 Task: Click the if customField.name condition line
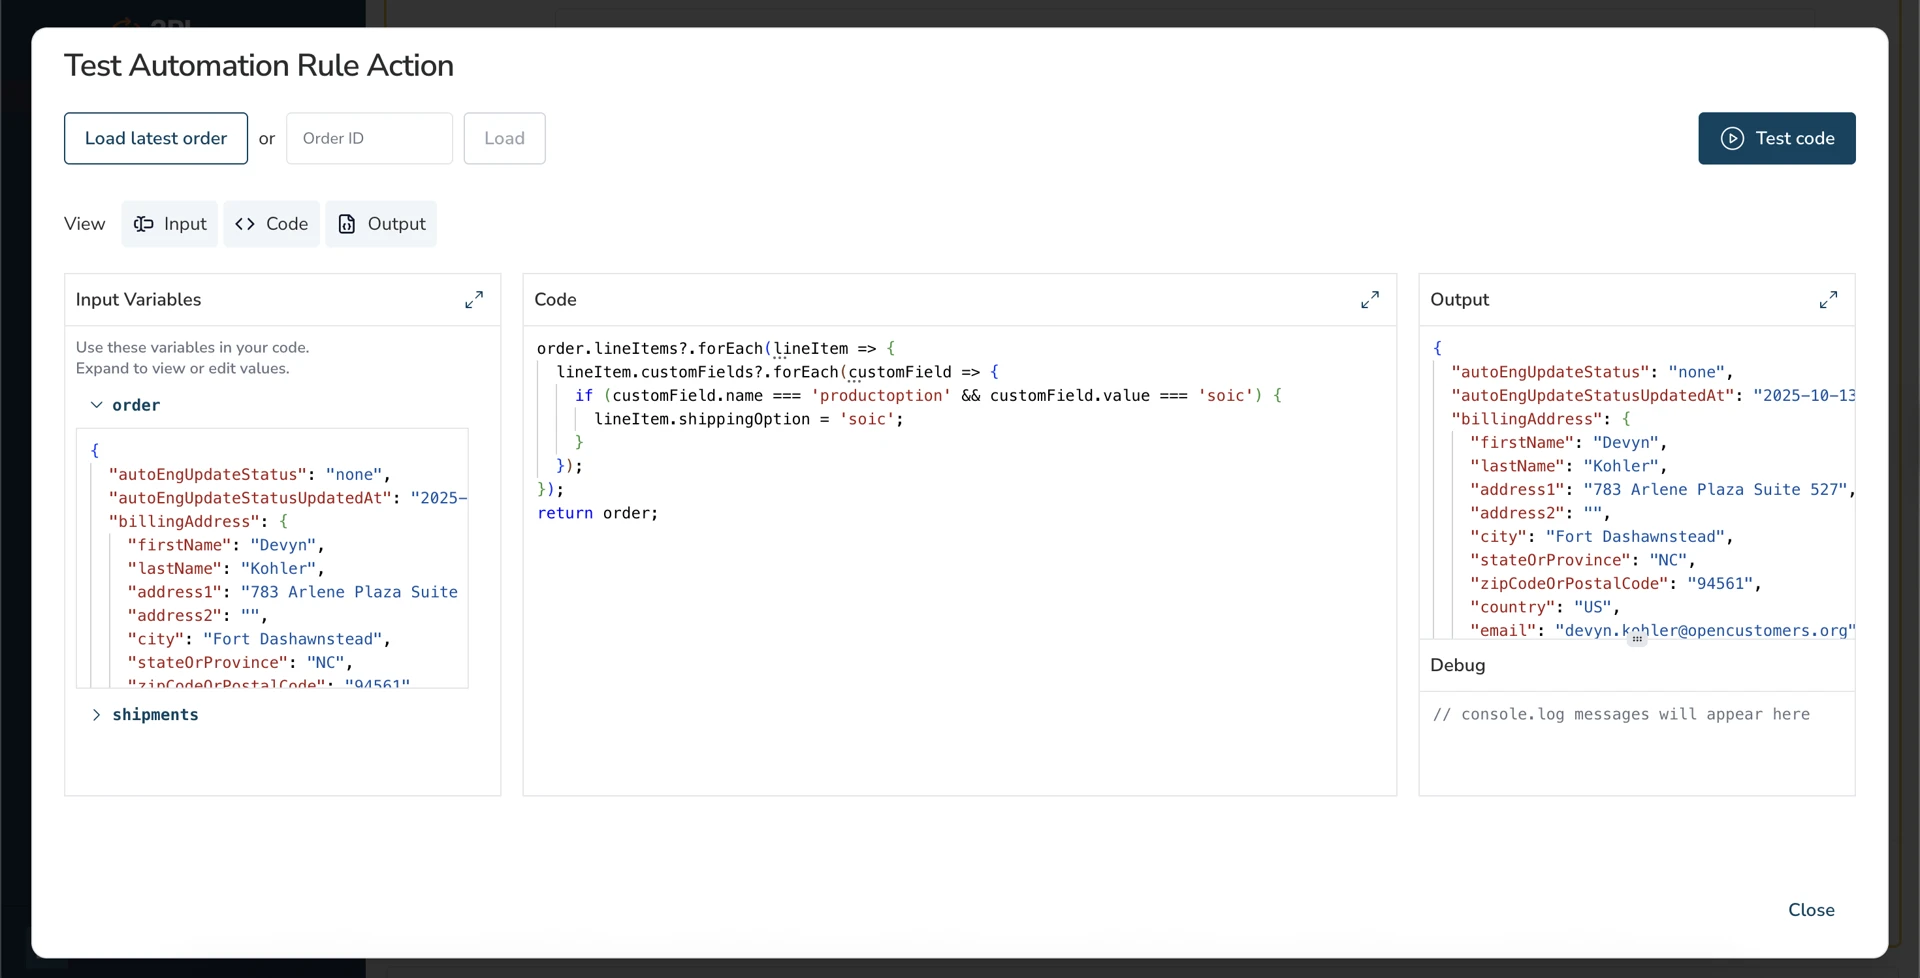point(928,395)
